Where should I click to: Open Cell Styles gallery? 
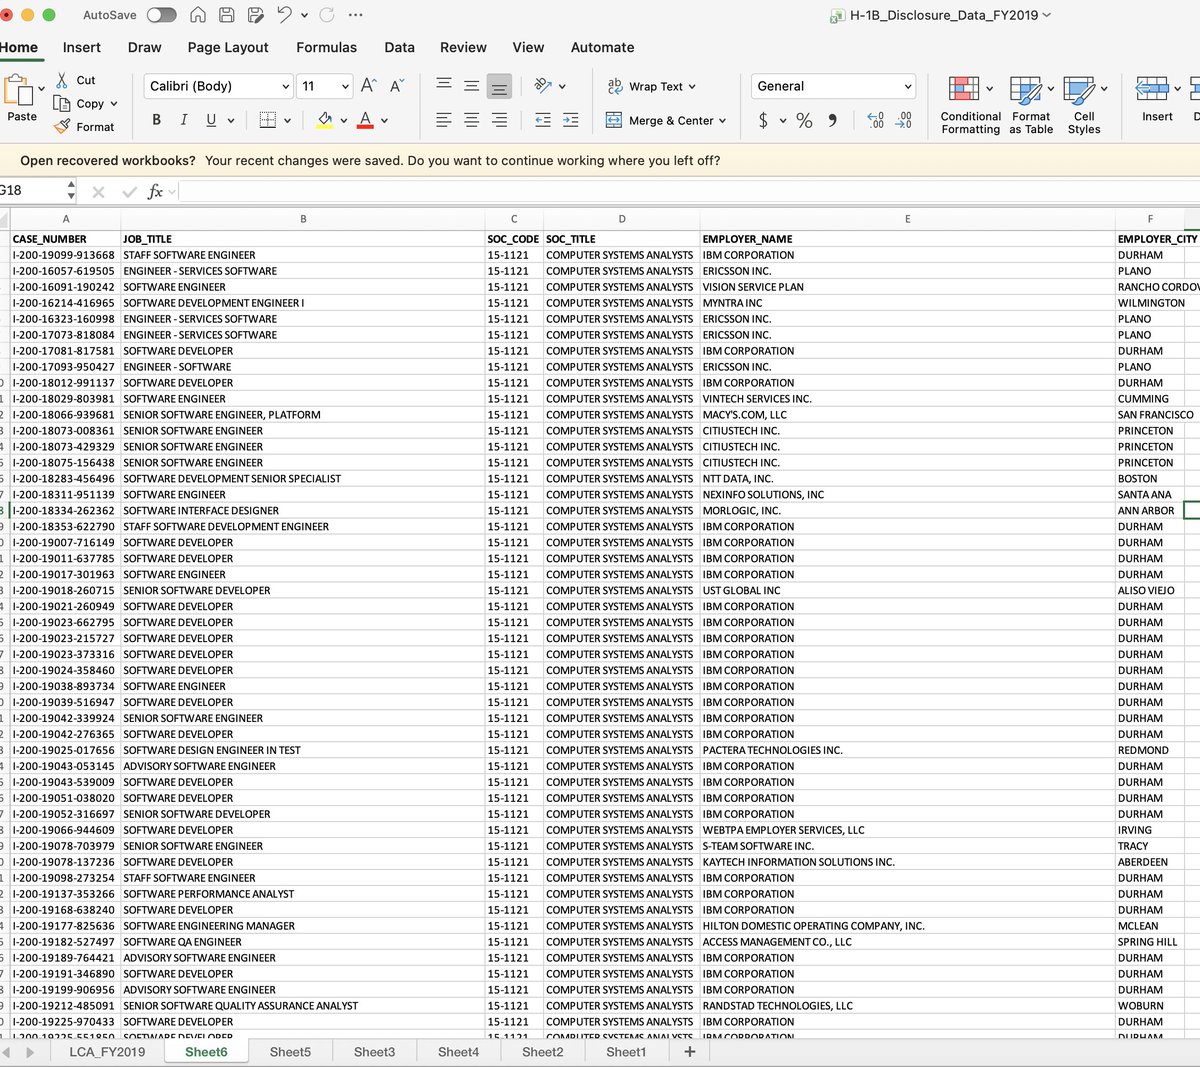(1084, 105)
